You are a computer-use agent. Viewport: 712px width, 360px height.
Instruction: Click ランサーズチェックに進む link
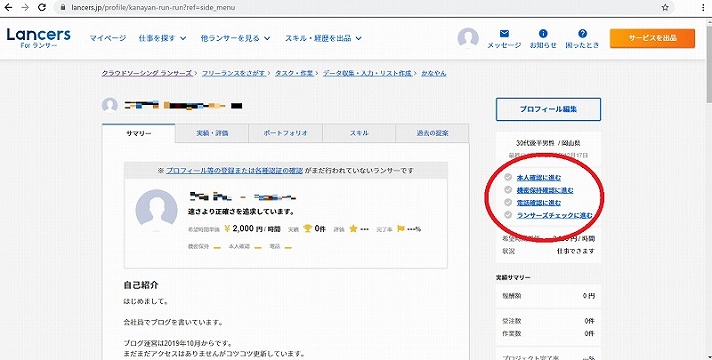pos(554,215)
